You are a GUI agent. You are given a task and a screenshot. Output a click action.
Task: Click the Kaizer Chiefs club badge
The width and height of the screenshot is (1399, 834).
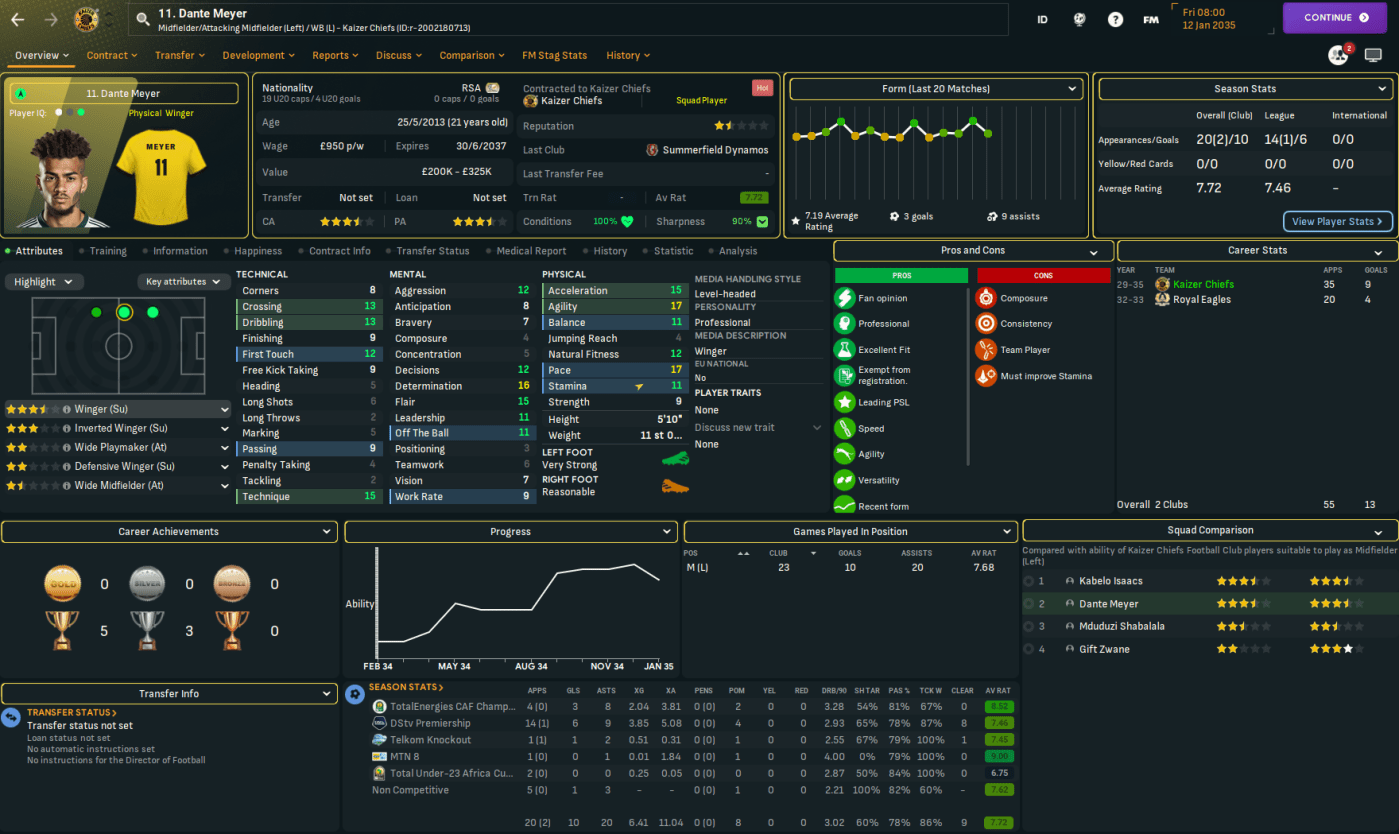[87, 19]
